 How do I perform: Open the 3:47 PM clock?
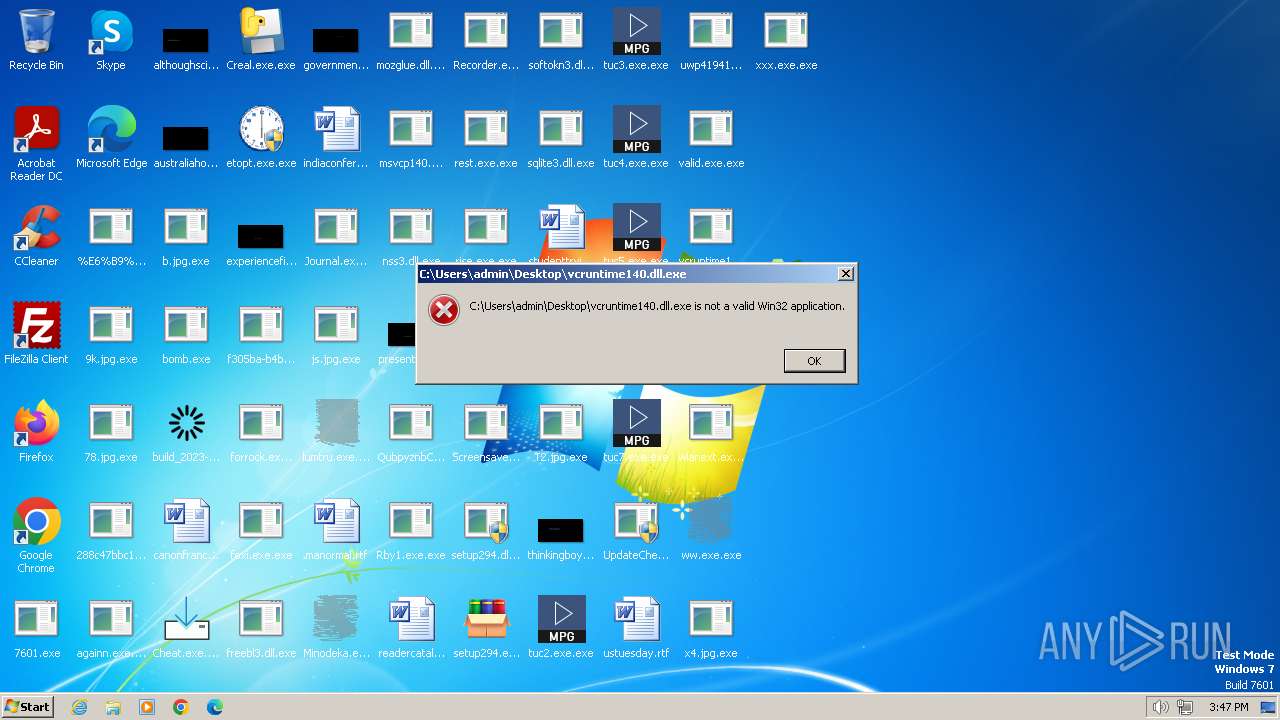coord(1228,707)
